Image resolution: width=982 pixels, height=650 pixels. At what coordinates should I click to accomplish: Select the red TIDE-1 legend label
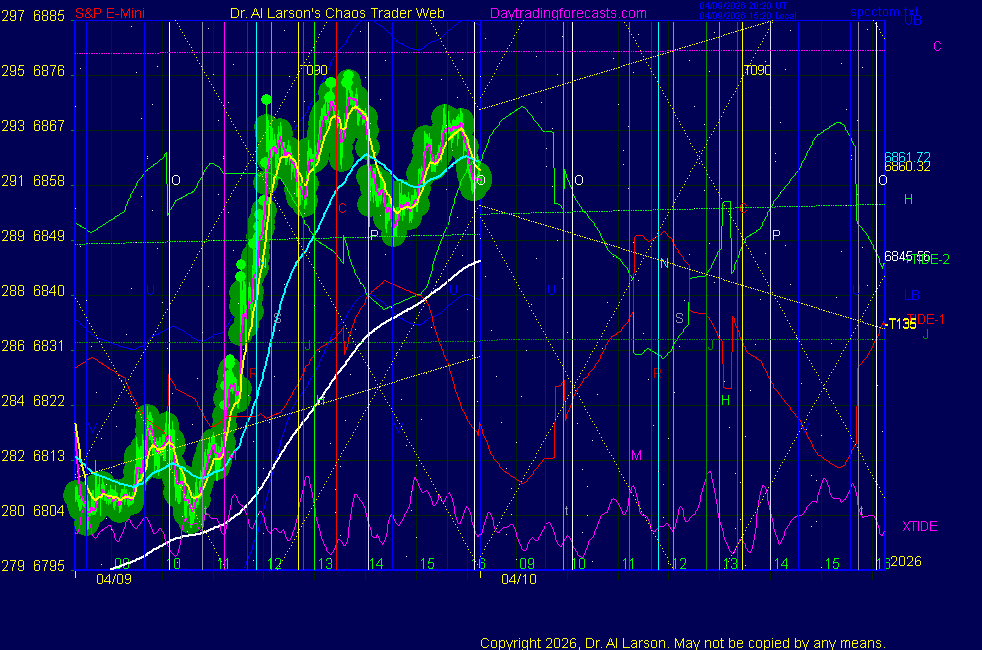pos(926,318)
